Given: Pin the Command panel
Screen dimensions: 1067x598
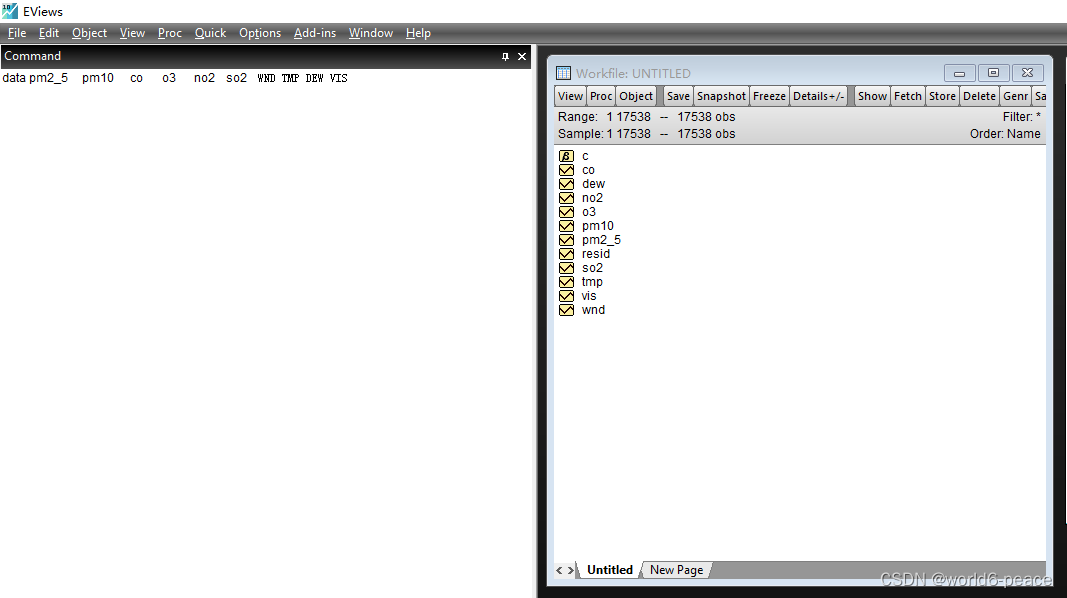Looking at the screenshot, I should click(x=505, y=56).
